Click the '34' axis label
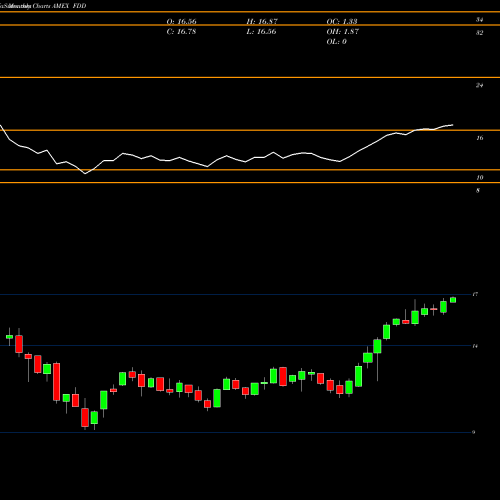This screenshot has height=500, width=500. click(x=479, y=20)
